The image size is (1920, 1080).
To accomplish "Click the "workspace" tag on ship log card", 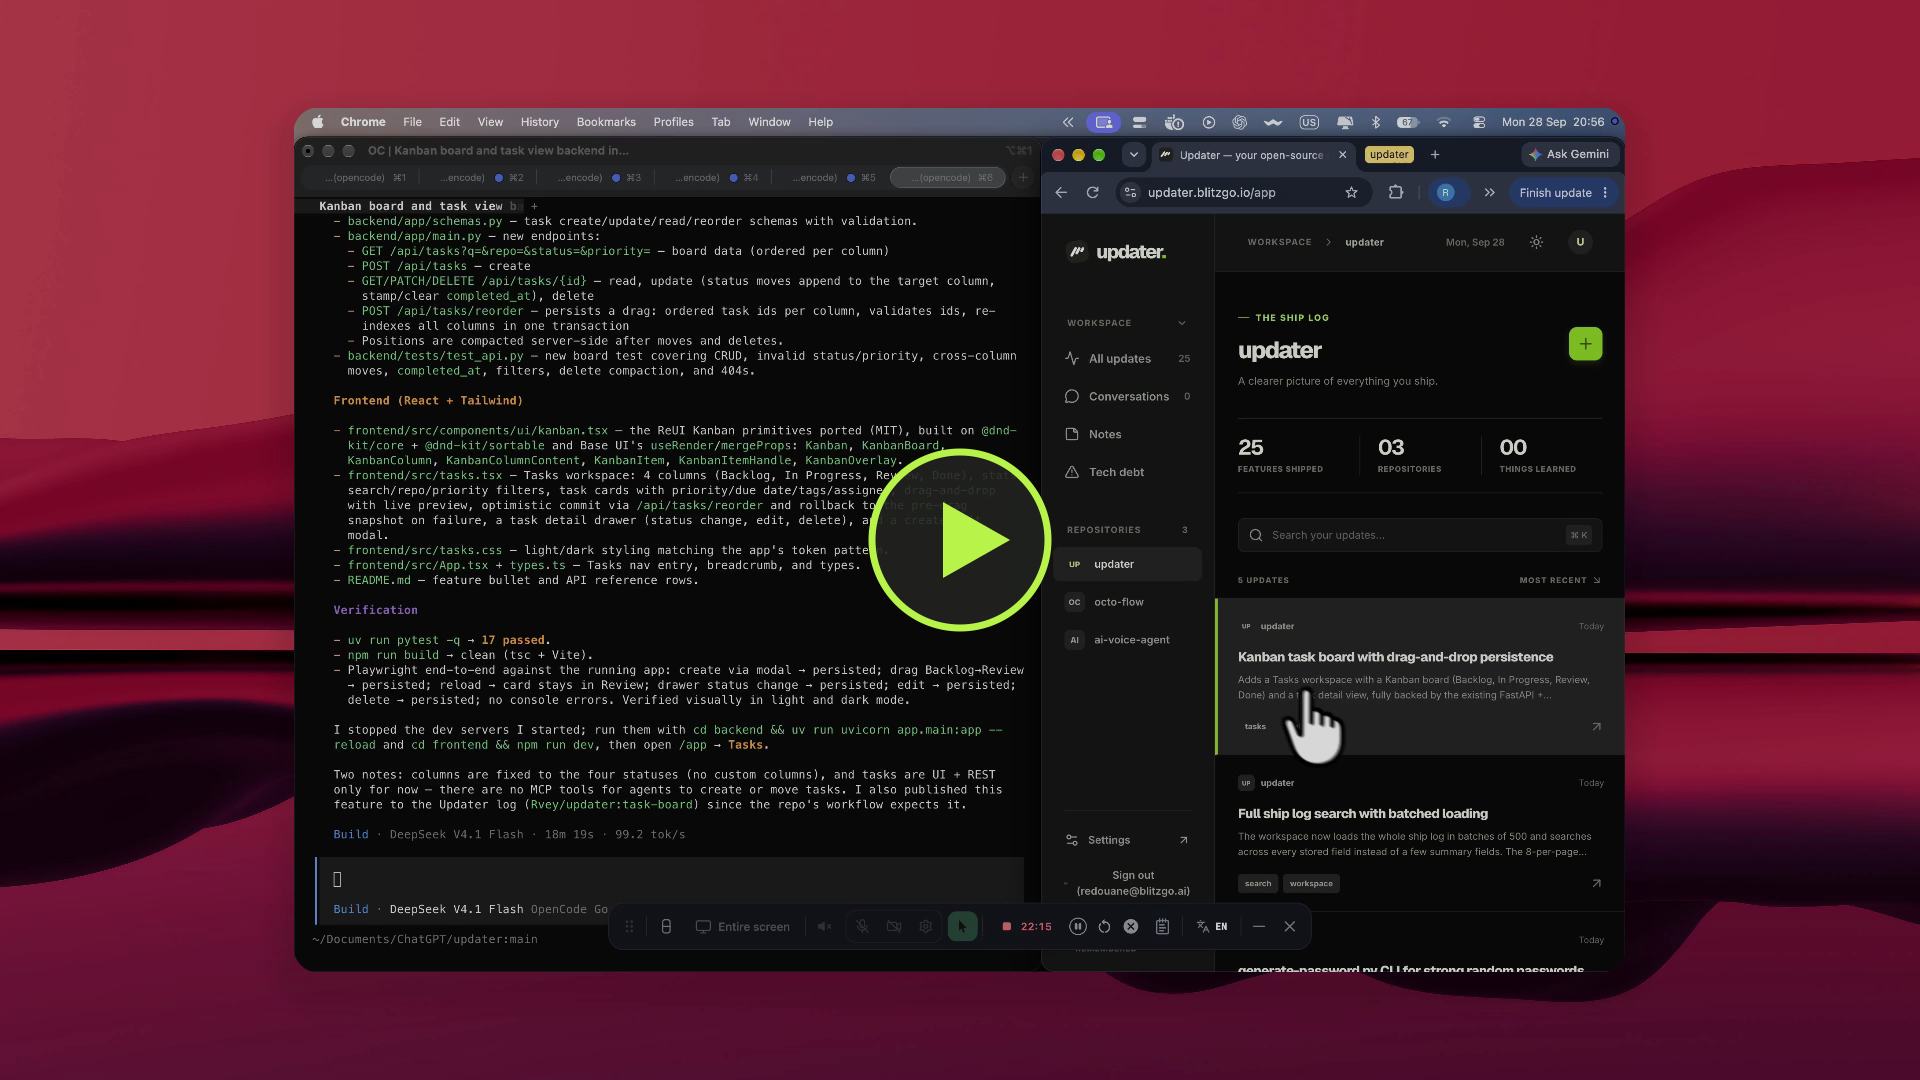I will coord(1311,884).
